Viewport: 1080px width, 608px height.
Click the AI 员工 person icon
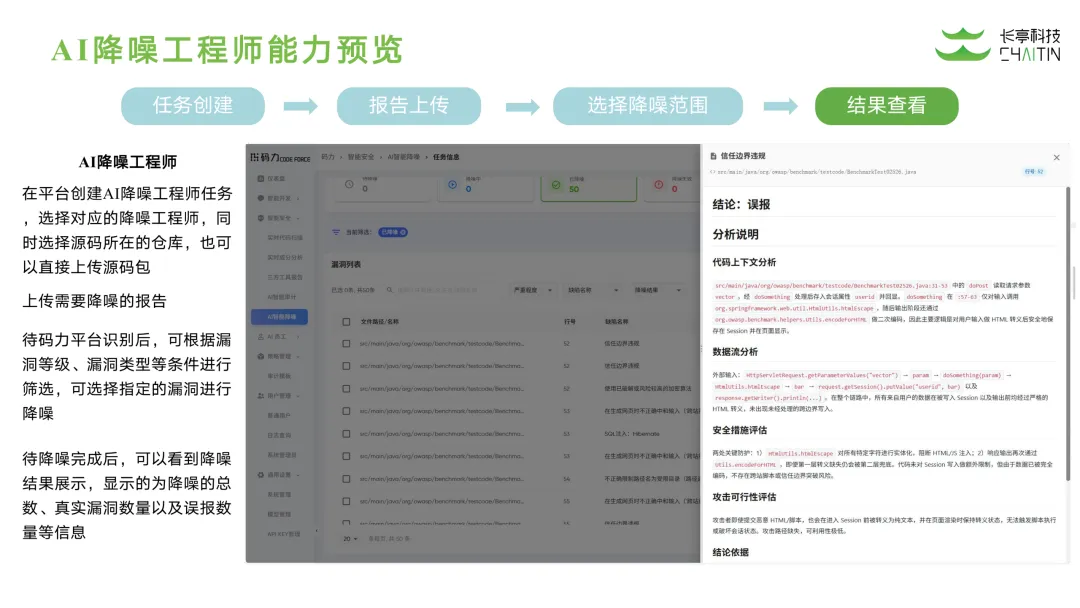(261, 337)
